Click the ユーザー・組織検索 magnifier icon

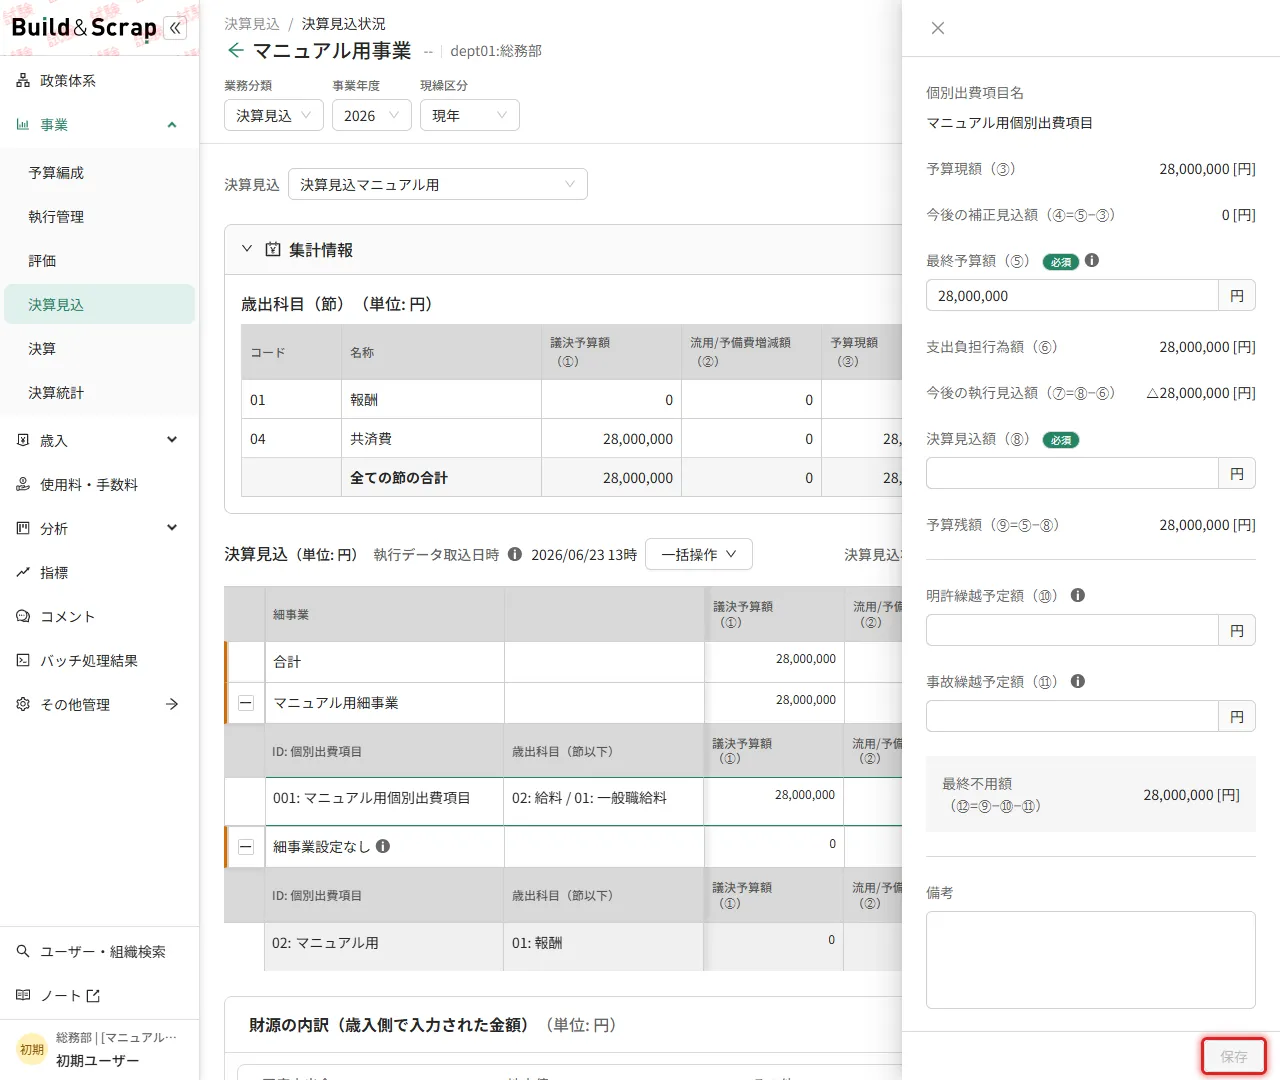(23, 951)
